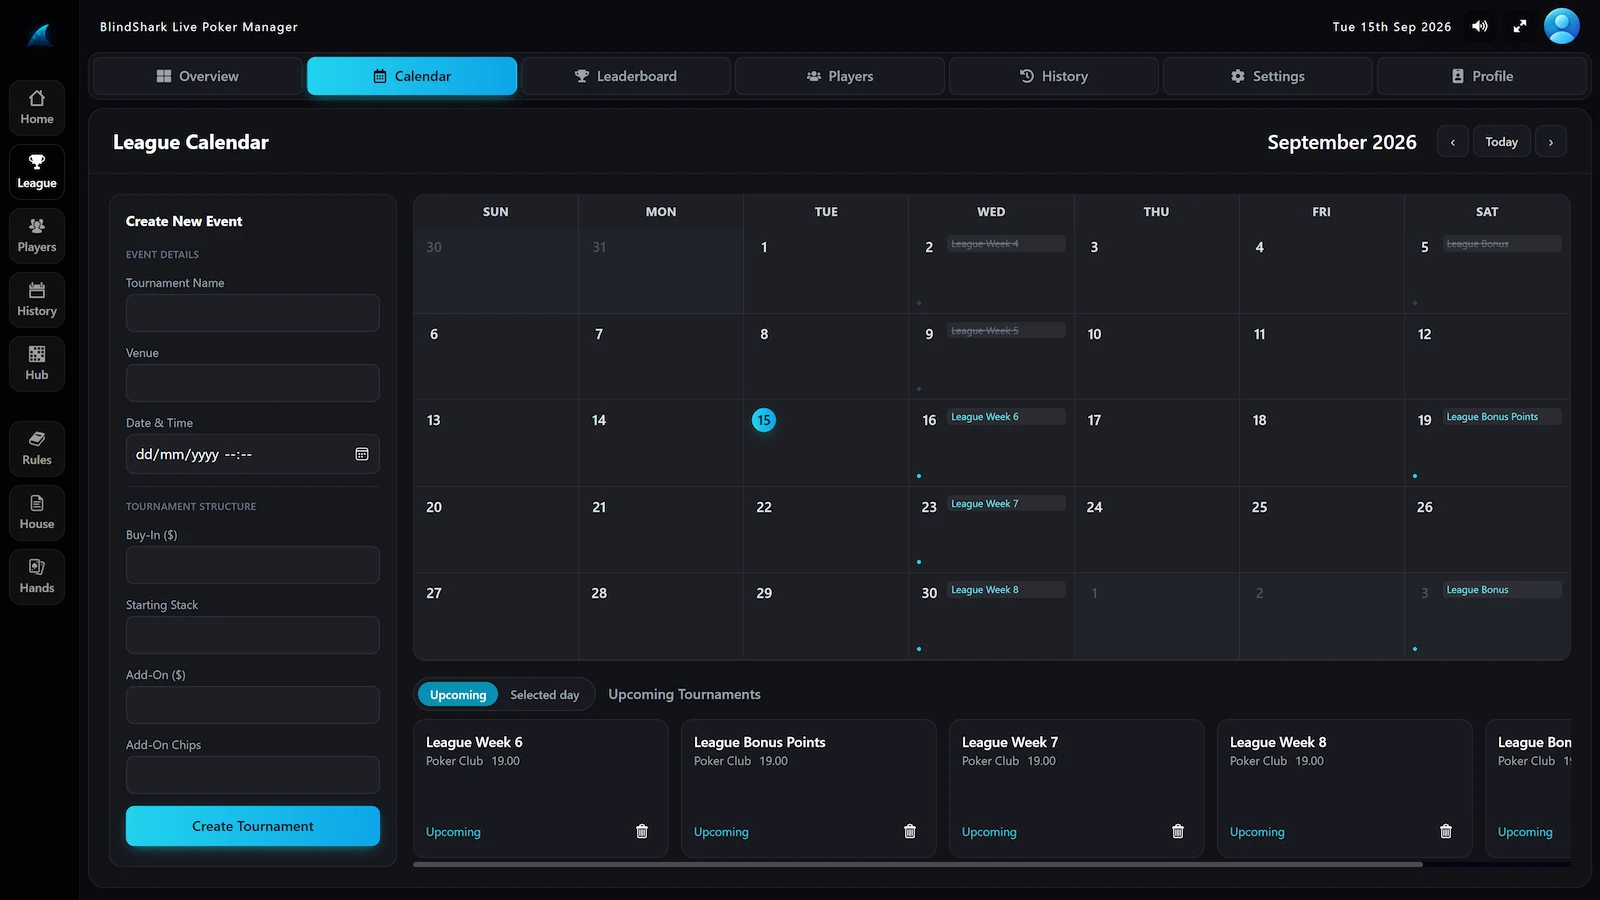Viewport: 1600px width, 900px height.
Task: Delete the League Week 6 tournament
Action: [642, 831]
